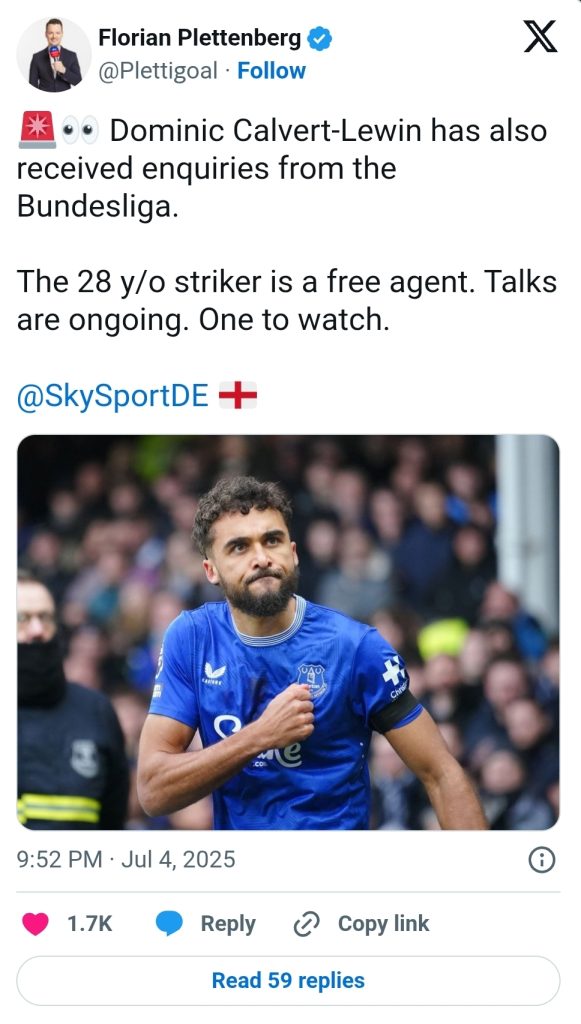Open the Florian Plettenberg name link
This screenshot has height=1024, width=581.
click(x=200, y=39)
